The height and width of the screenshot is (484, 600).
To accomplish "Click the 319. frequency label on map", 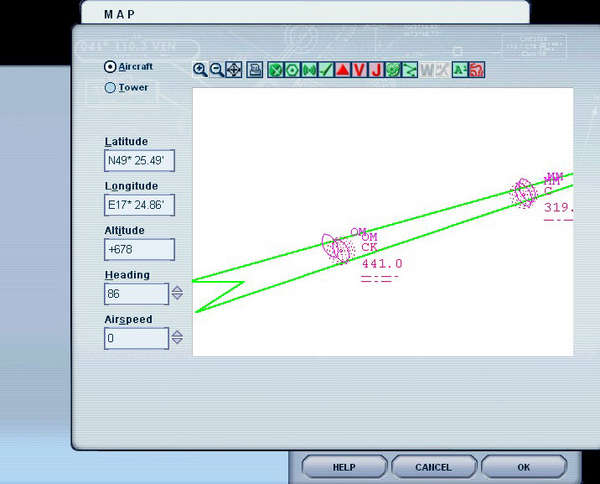I will [x=559, y=207].
